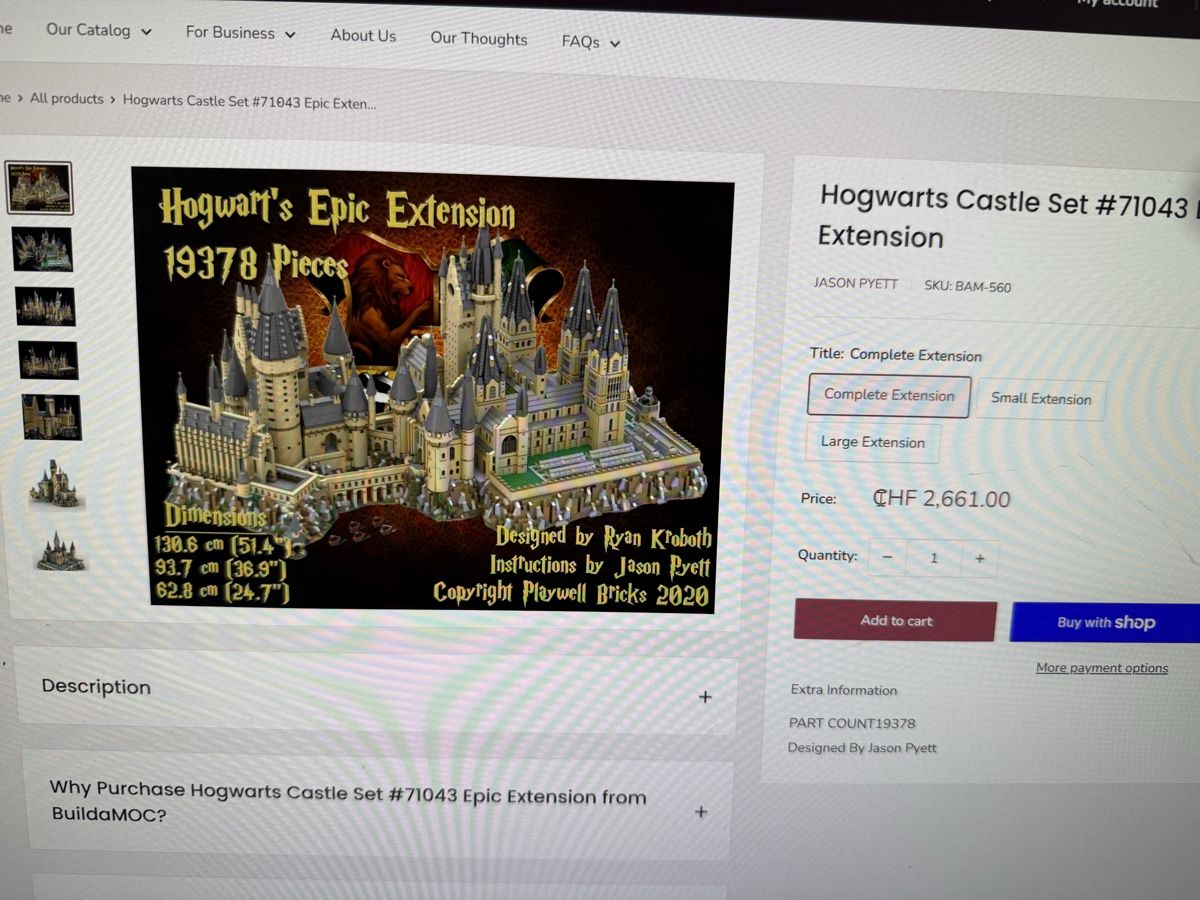Screen dimensions: 1200x900
Task: Click the PART COUNT19378 text
Action: [852, 722]
